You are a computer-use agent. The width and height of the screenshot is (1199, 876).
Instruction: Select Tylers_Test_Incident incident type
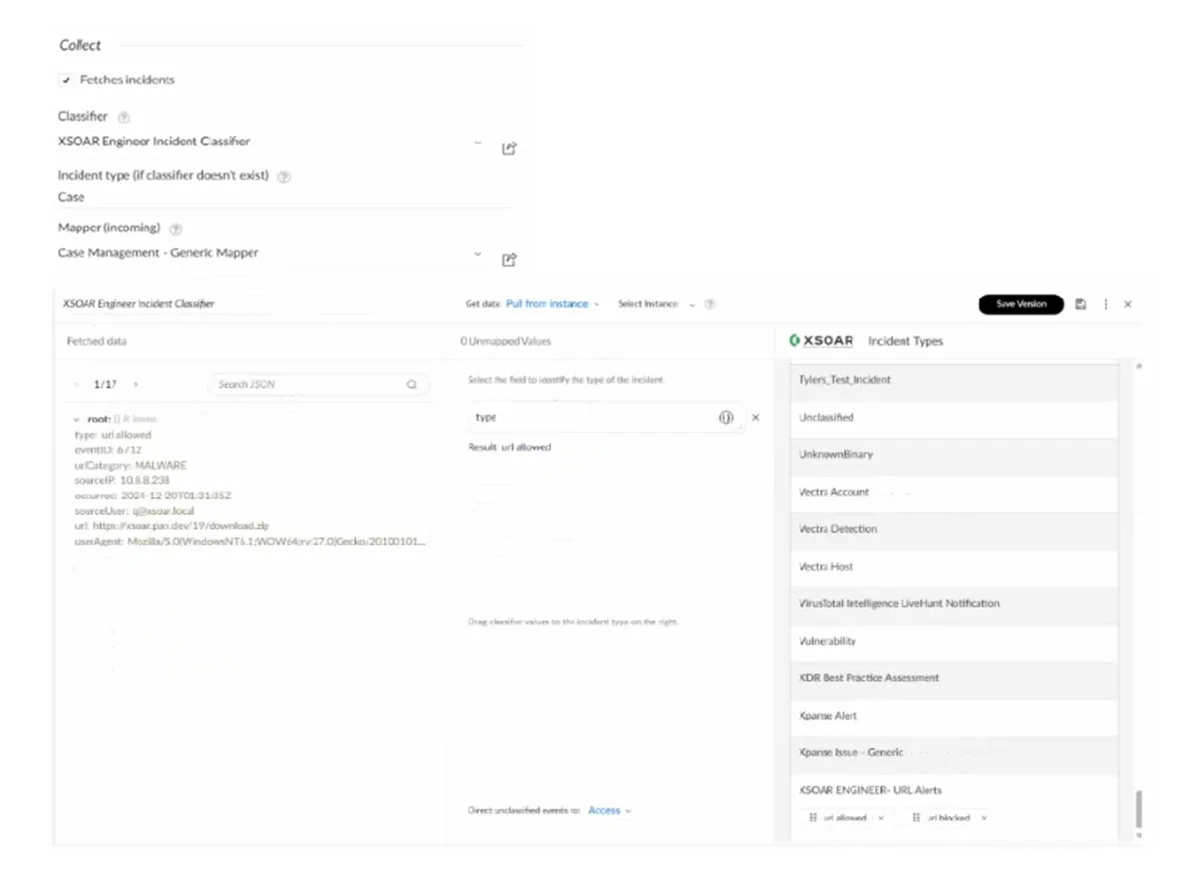coord(954,380)
